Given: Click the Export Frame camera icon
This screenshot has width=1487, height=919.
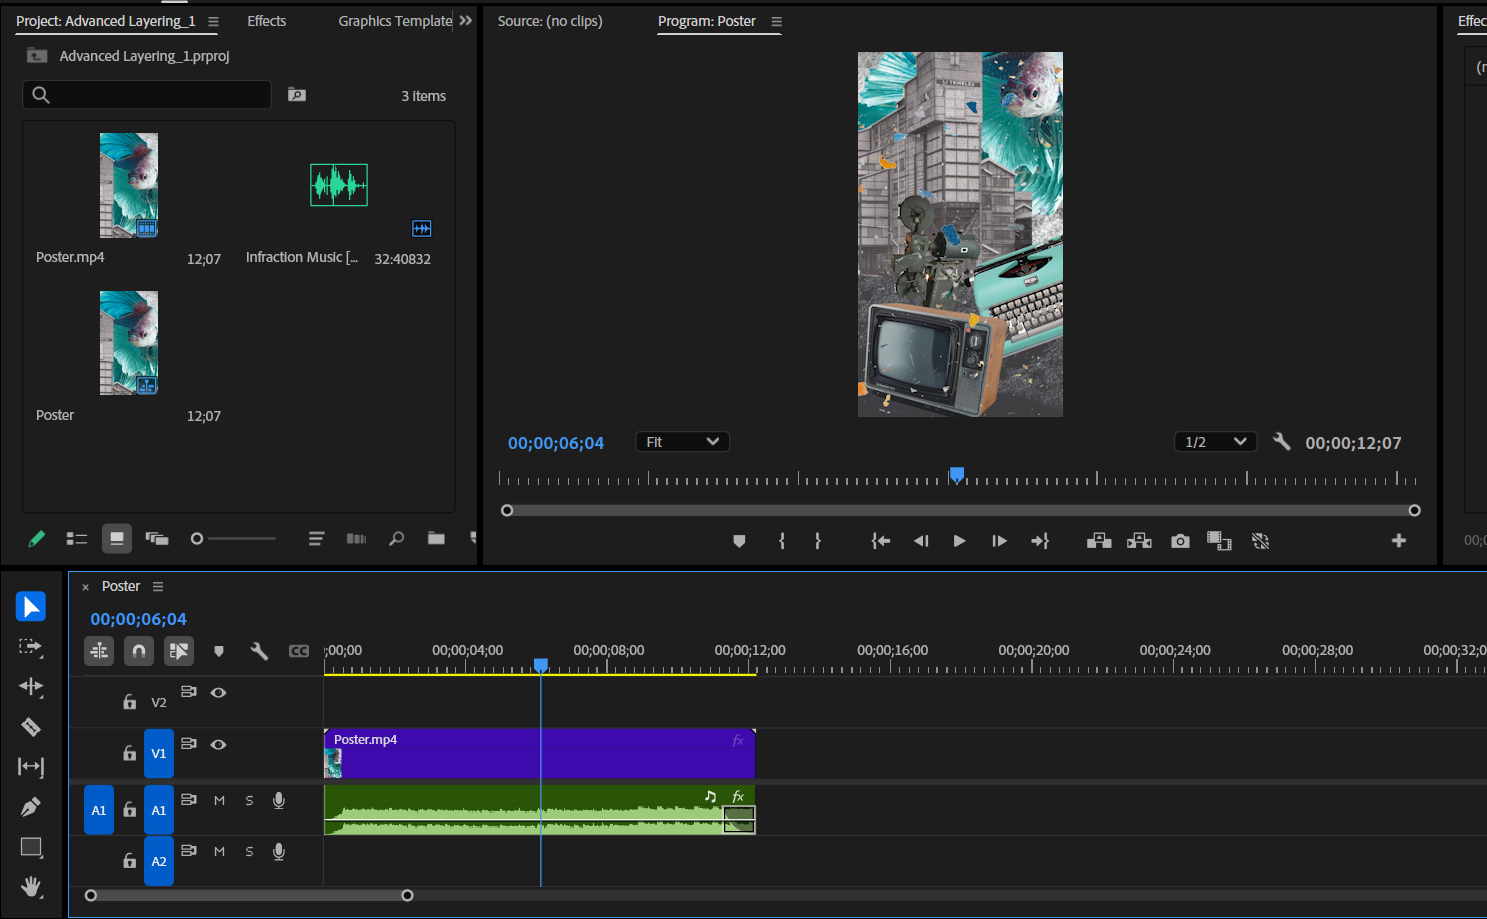Looking at the screenshot, I should (1180, 541).
